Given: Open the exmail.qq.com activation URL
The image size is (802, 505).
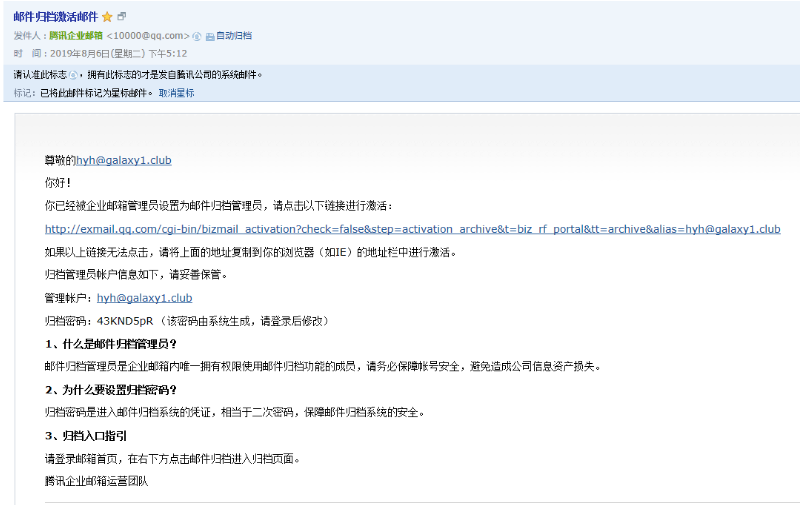Looking at the screenshot, I should tap(412, 229).
